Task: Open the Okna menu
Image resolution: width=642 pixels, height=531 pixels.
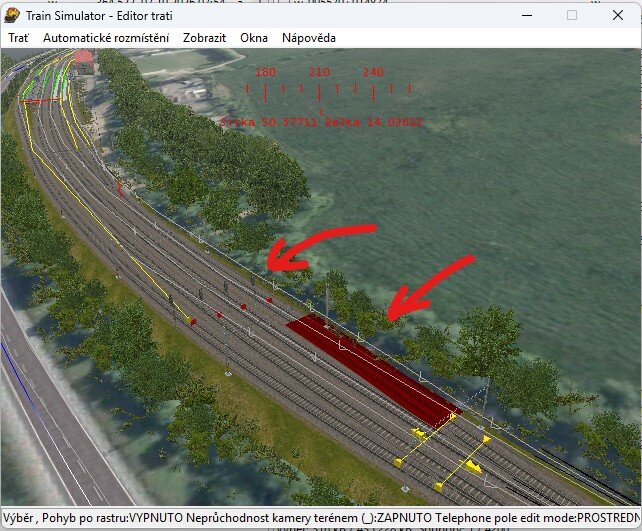Action: click(x=254, y=38)
